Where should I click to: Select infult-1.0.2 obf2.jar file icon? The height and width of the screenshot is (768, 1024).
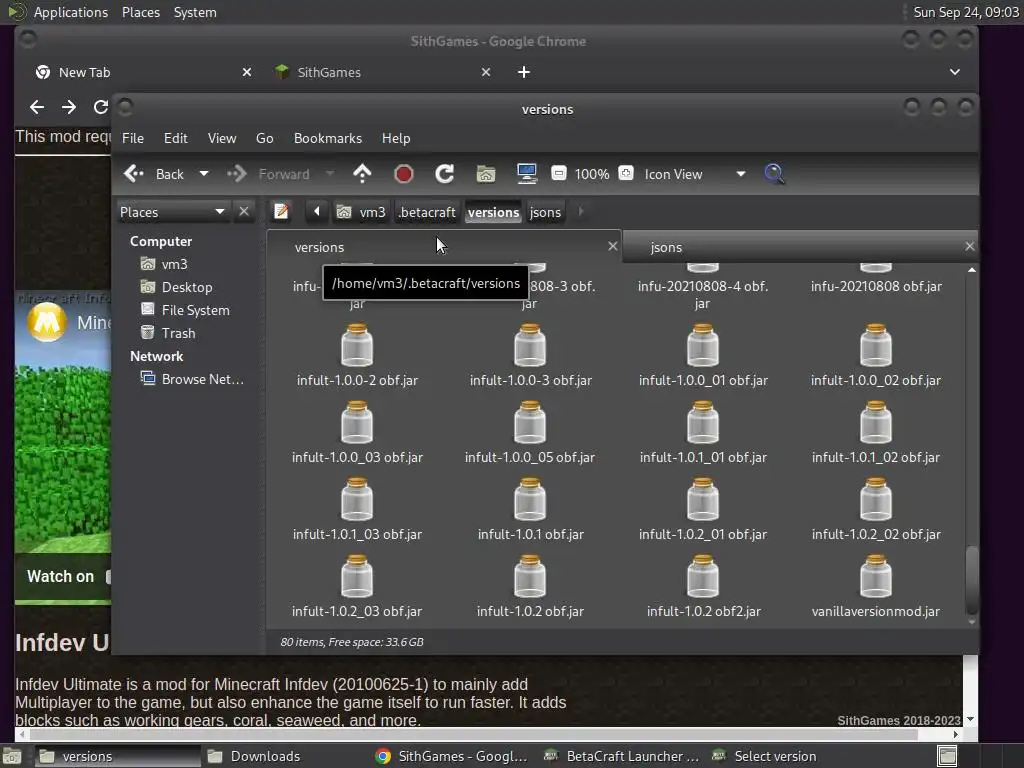point(703,577)
